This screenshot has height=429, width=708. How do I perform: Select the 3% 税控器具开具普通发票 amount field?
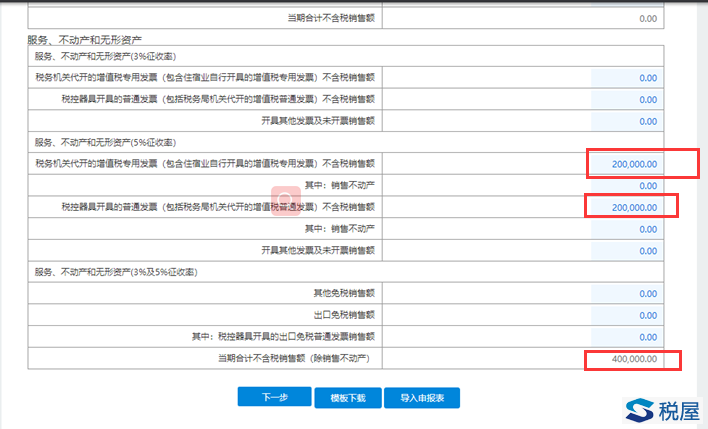pos(627,99)
